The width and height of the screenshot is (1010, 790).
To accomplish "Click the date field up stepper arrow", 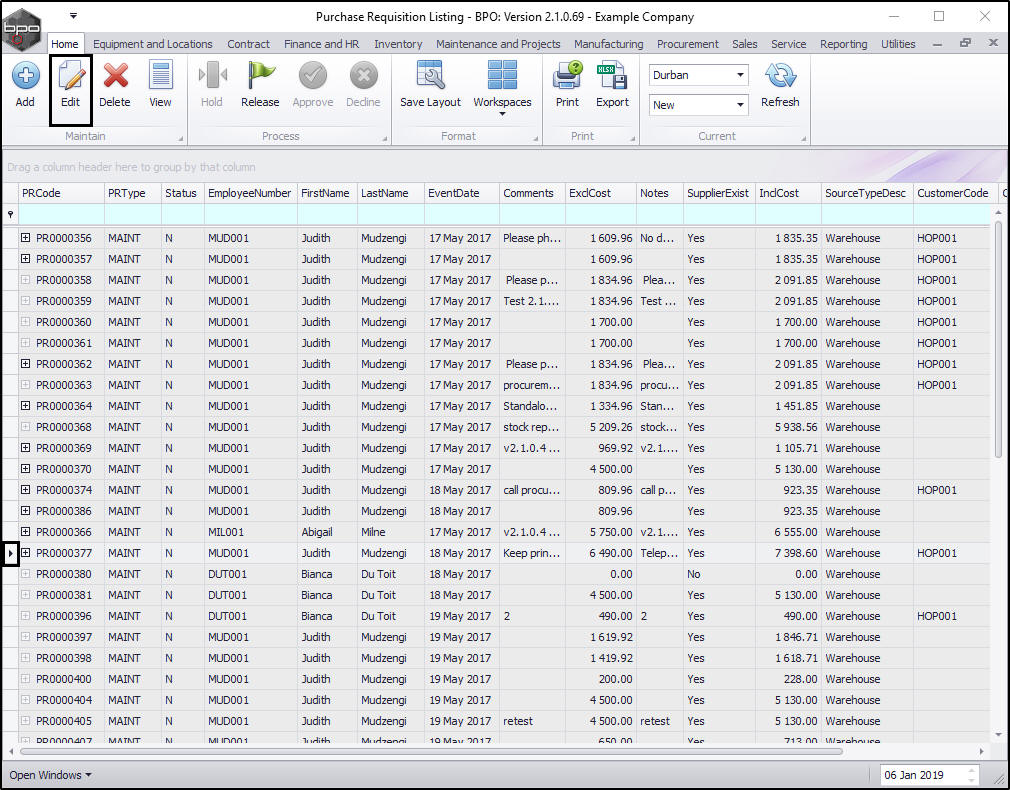I will point(971,771).
